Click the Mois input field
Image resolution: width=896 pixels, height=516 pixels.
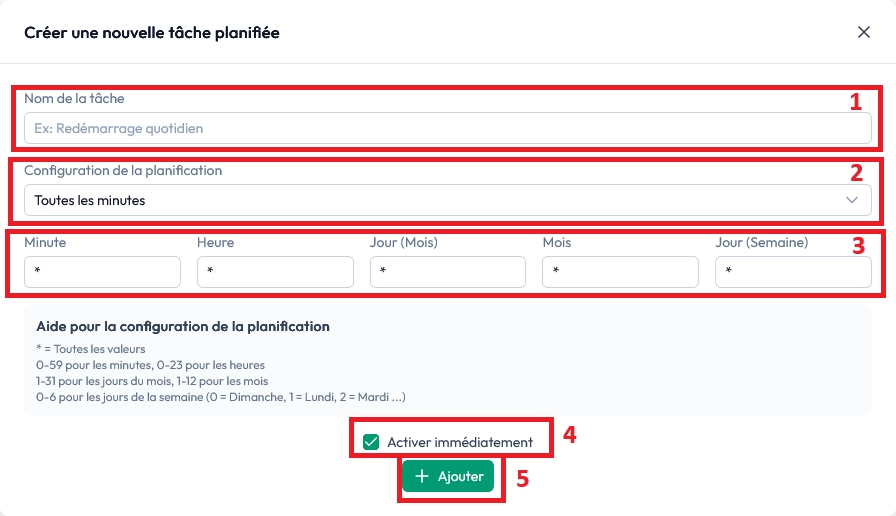pos(620,272)
